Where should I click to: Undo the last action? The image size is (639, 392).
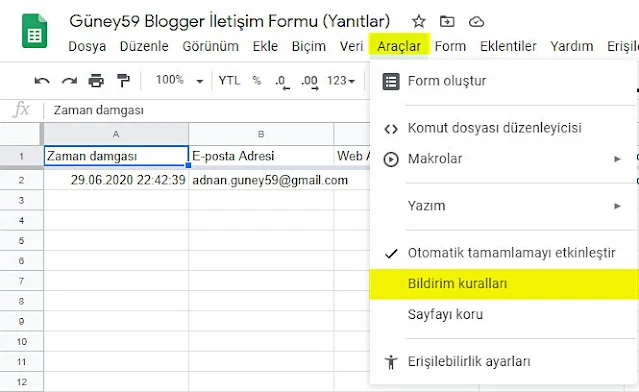click(42, 81)
